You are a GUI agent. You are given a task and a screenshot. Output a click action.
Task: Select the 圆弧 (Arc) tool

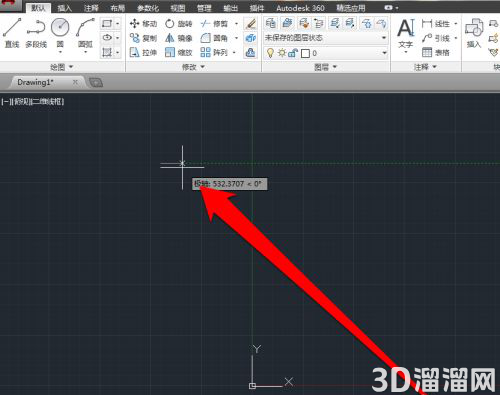(x=85, y=33)
